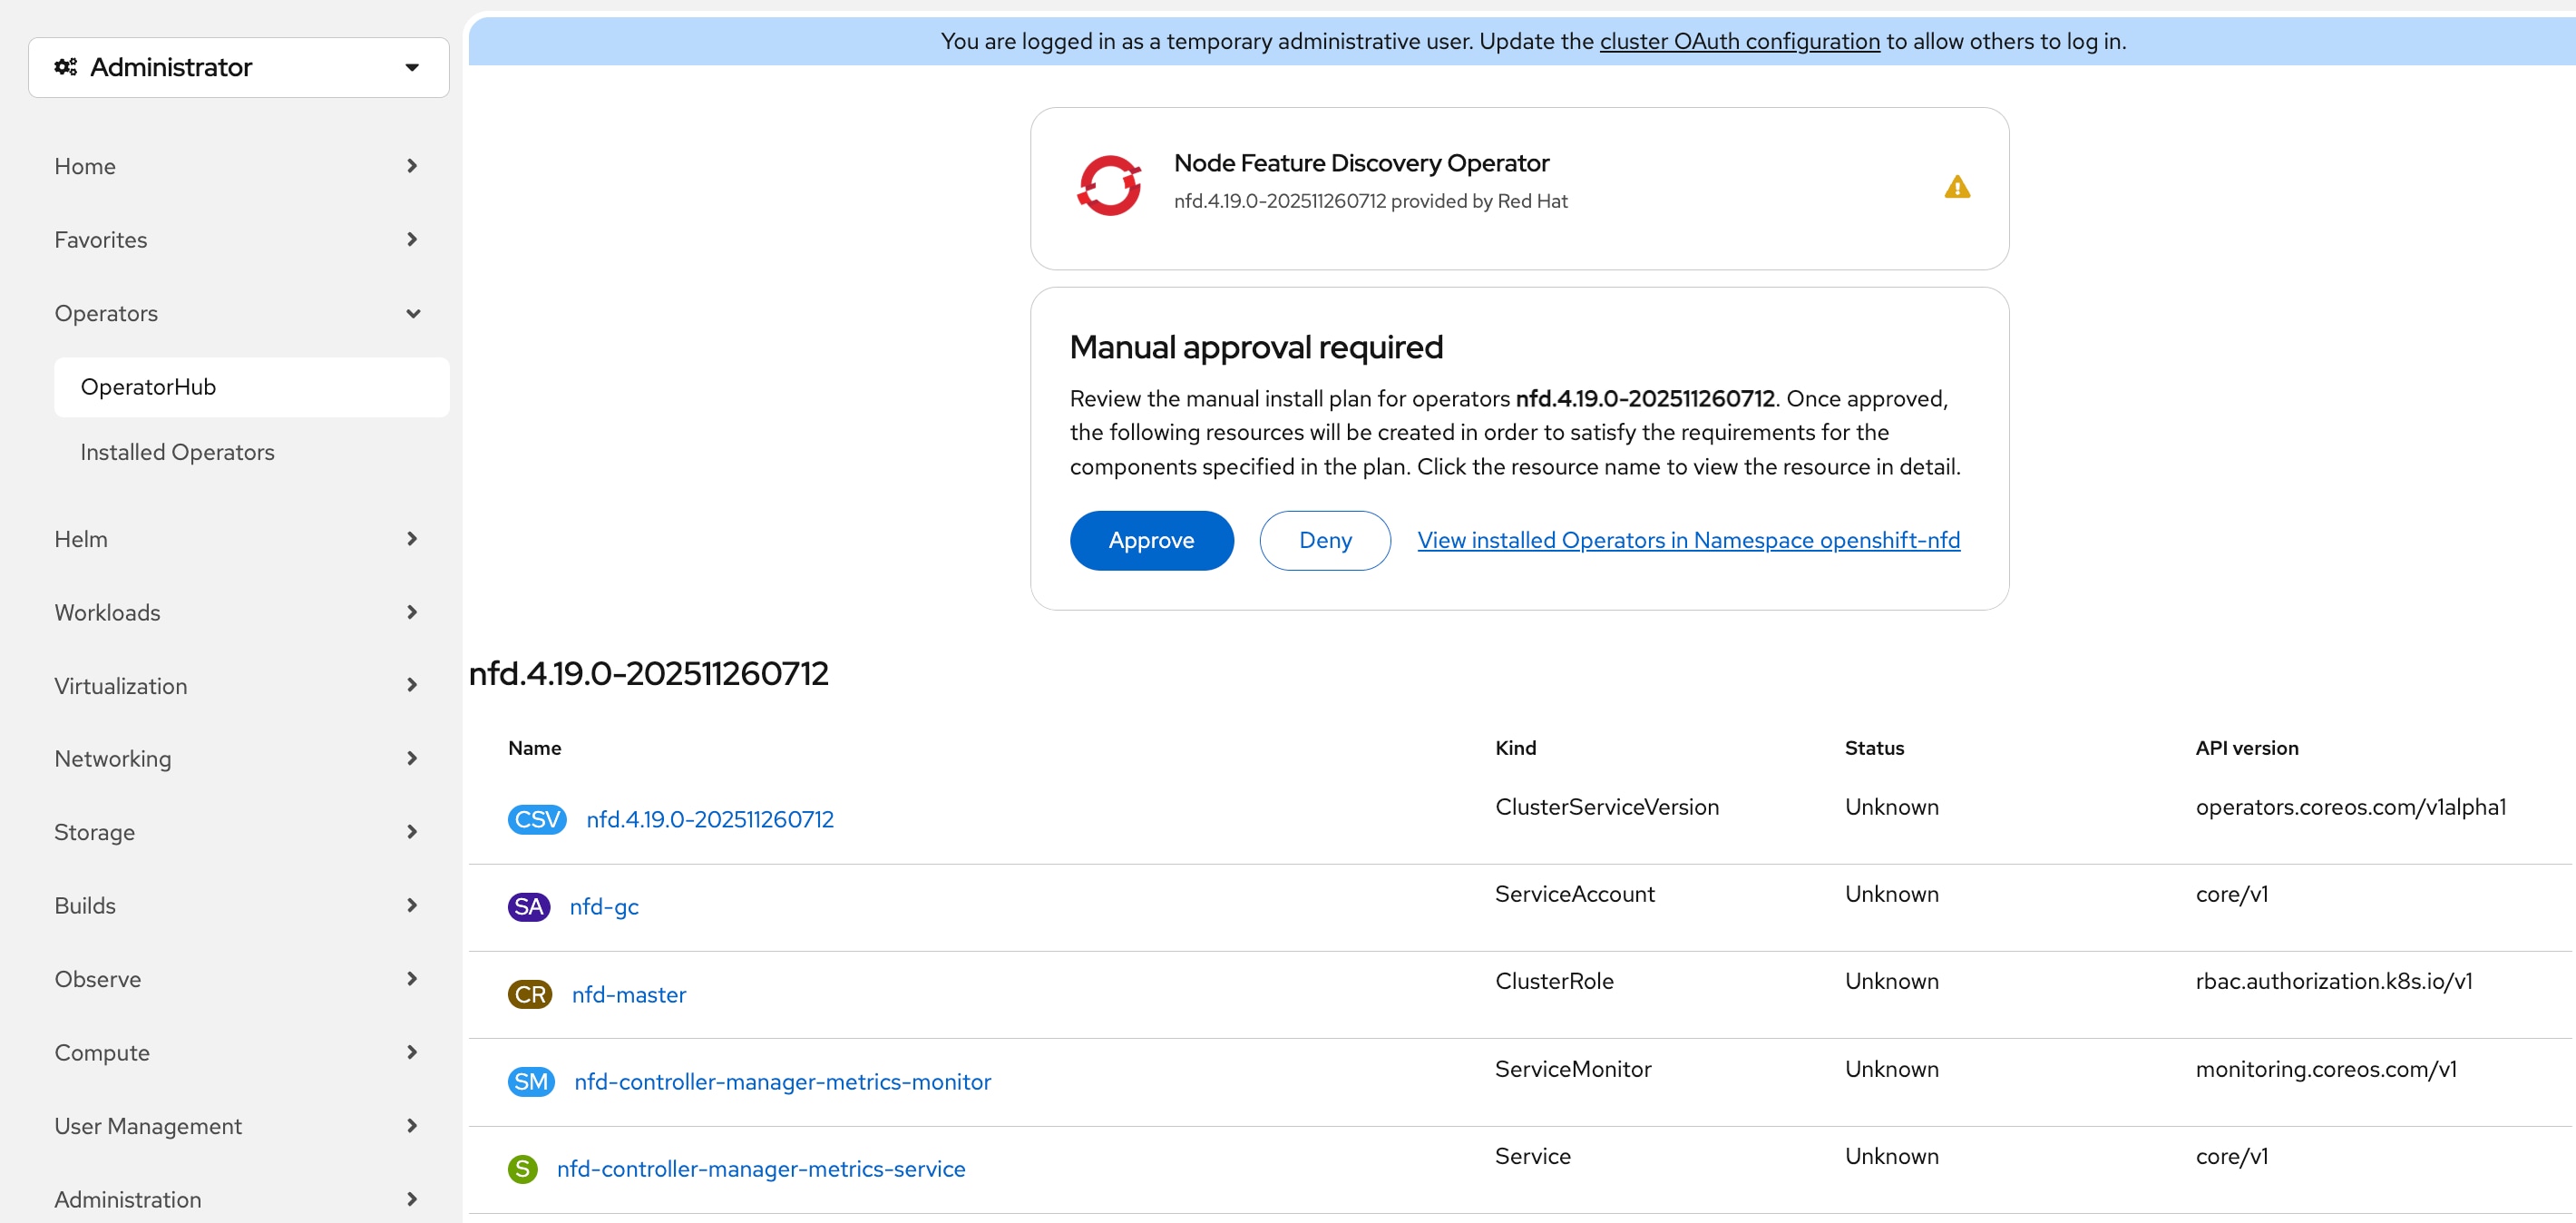The image size is (2576, 1223).
Task: Click the yellow warning triangle icon
Action: tap(1957, 187)
